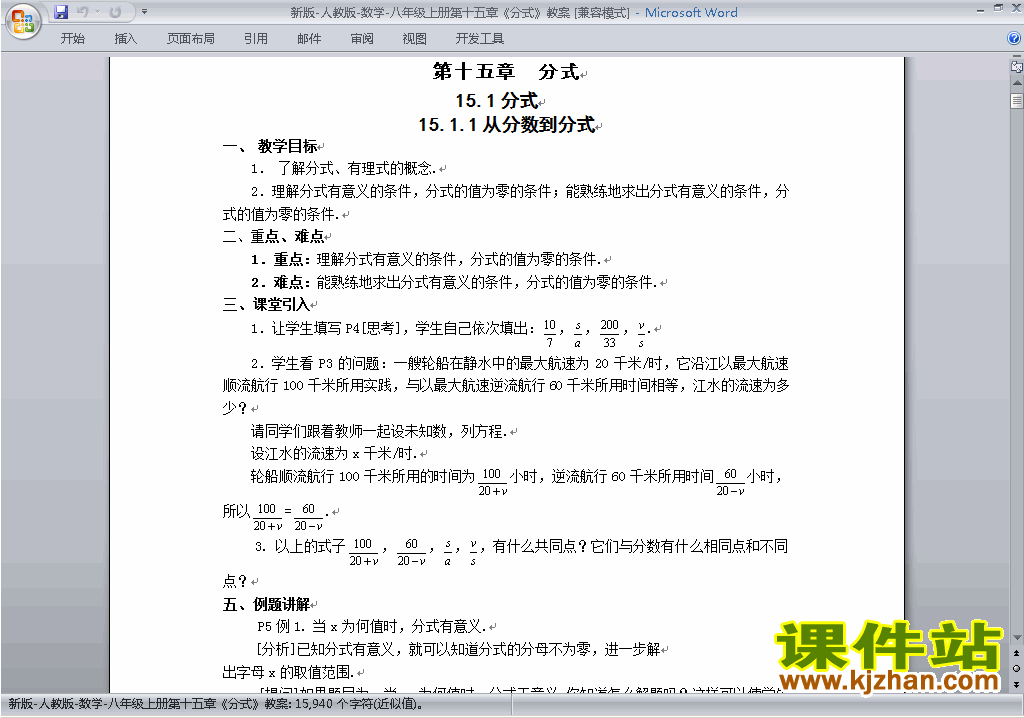The width and height of the screenshot is (1024, 718).
Task: Click the Redo icon in quick access toolbar
Action: [115, 12]
